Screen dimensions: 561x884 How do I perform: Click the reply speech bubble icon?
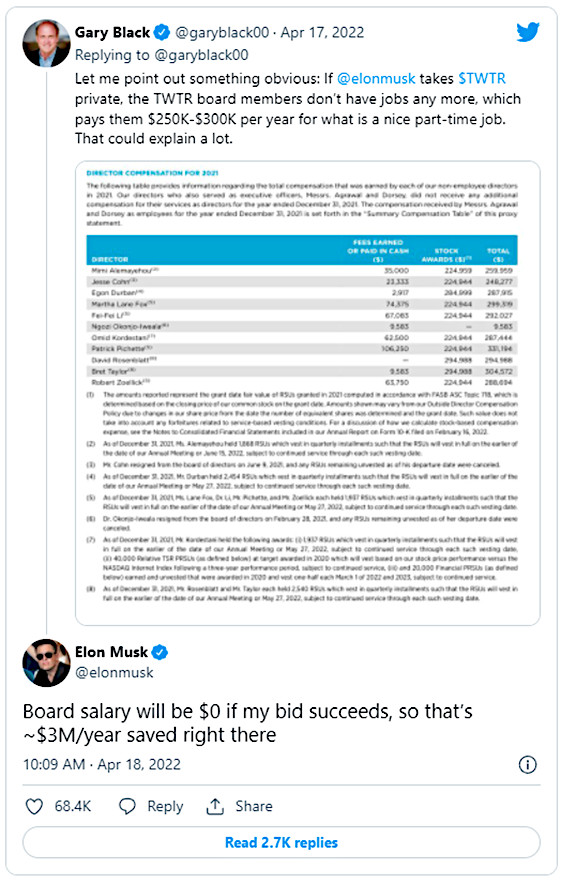[127, 806]
